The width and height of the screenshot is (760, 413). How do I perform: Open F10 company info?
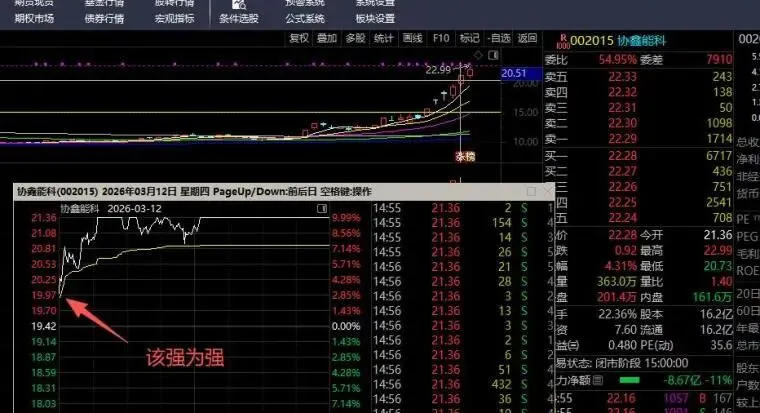tap(441, 38)
